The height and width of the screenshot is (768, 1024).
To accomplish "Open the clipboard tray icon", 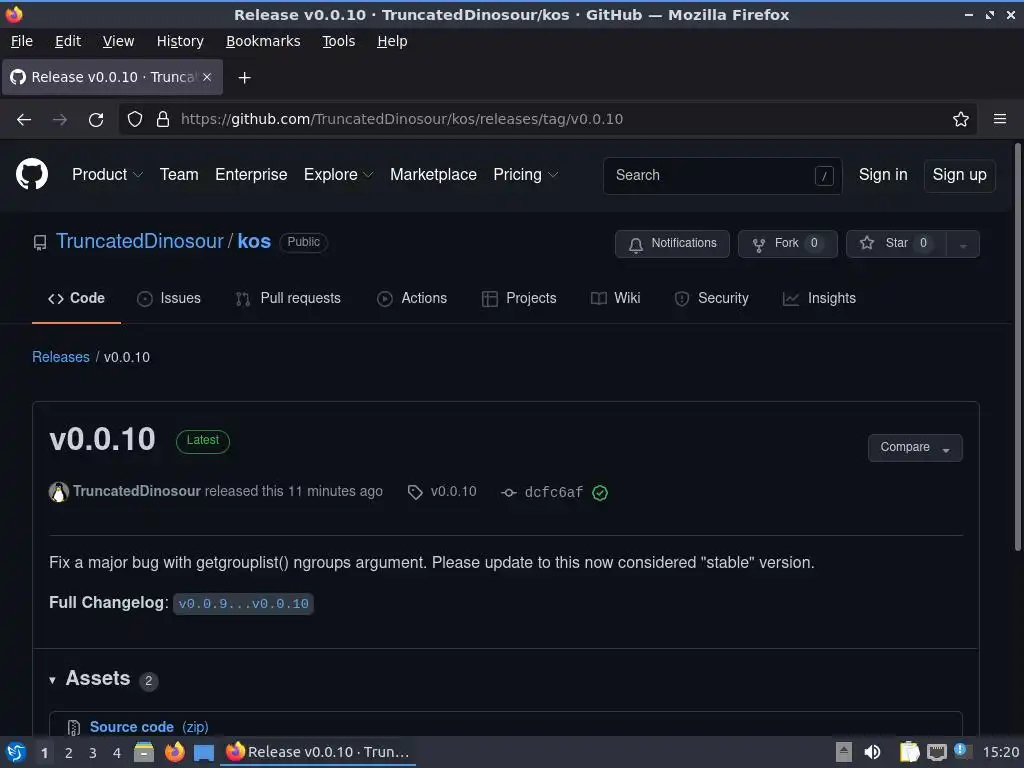I will coord(909,752).
